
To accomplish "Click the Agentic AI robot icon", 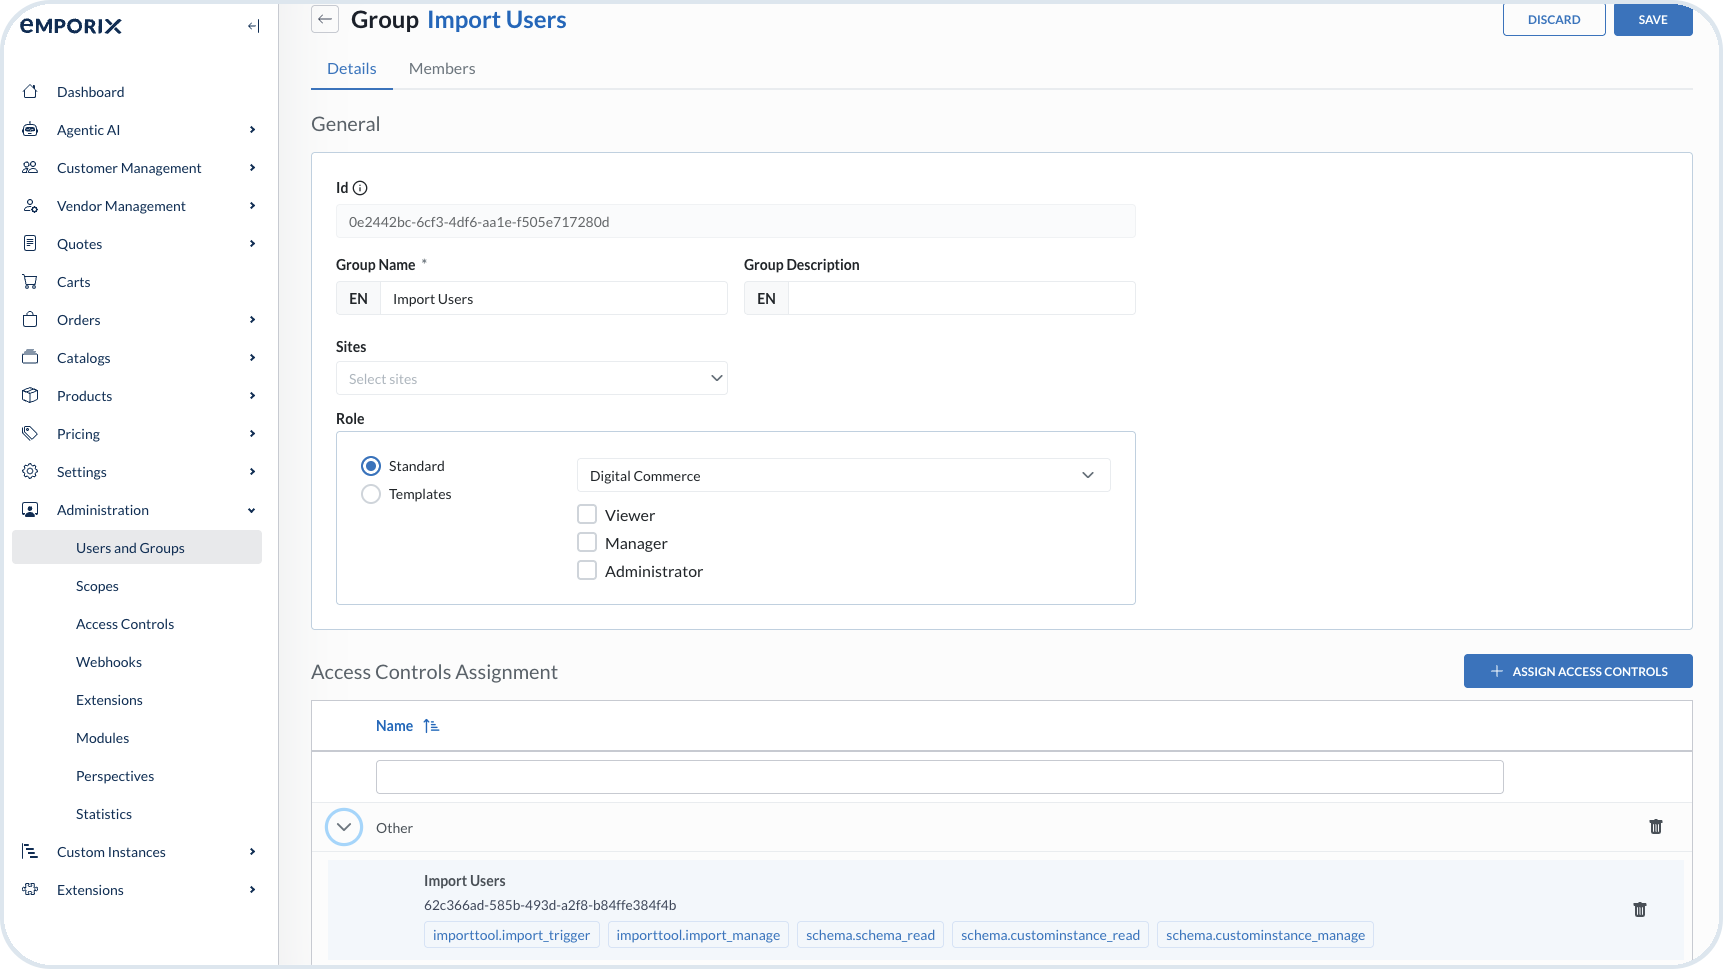I will point(30,129).
